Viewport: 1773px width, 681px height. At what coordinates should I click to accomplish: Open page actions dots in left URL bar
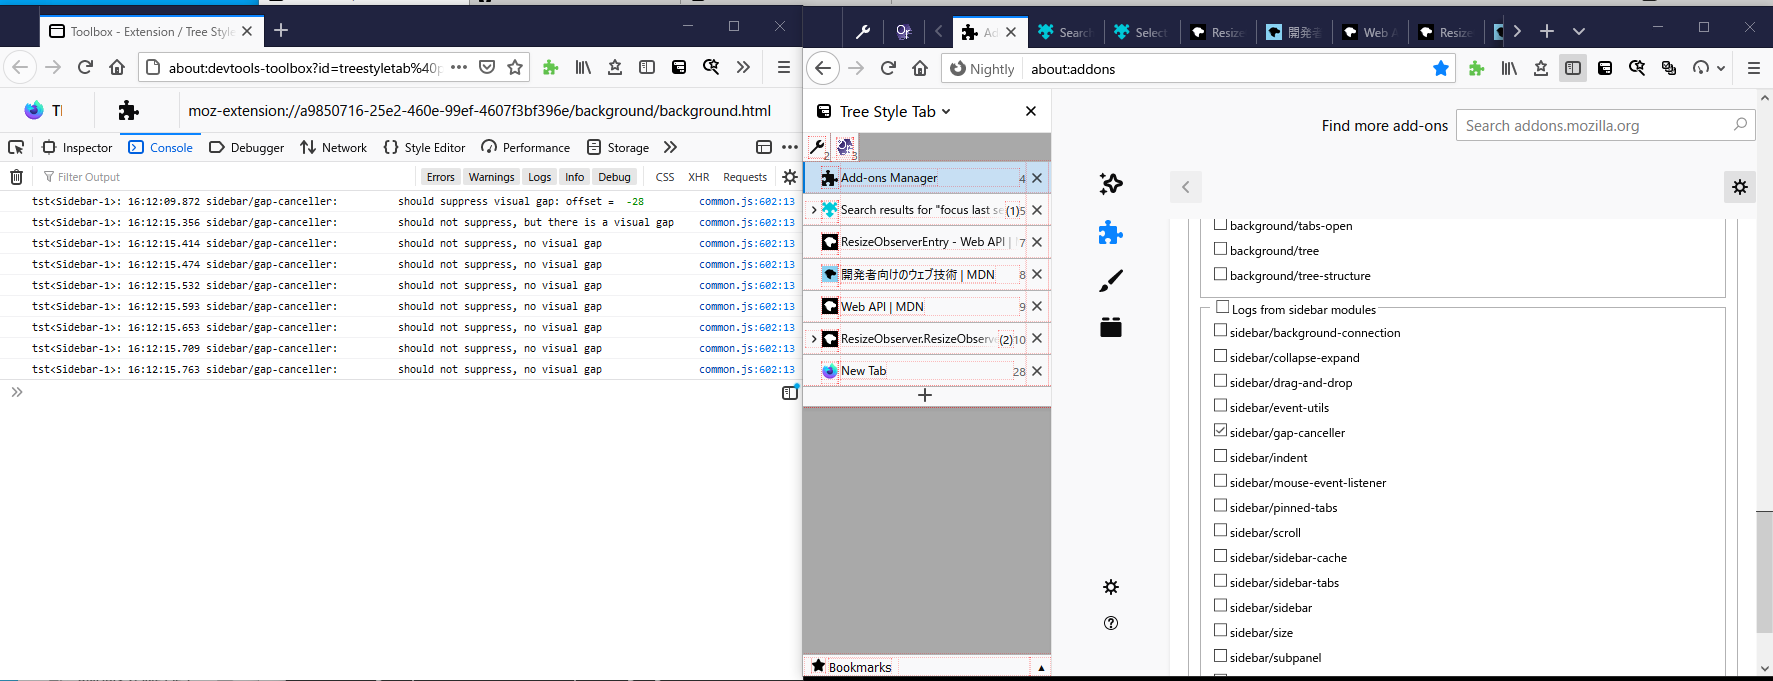tap(459, 67)
